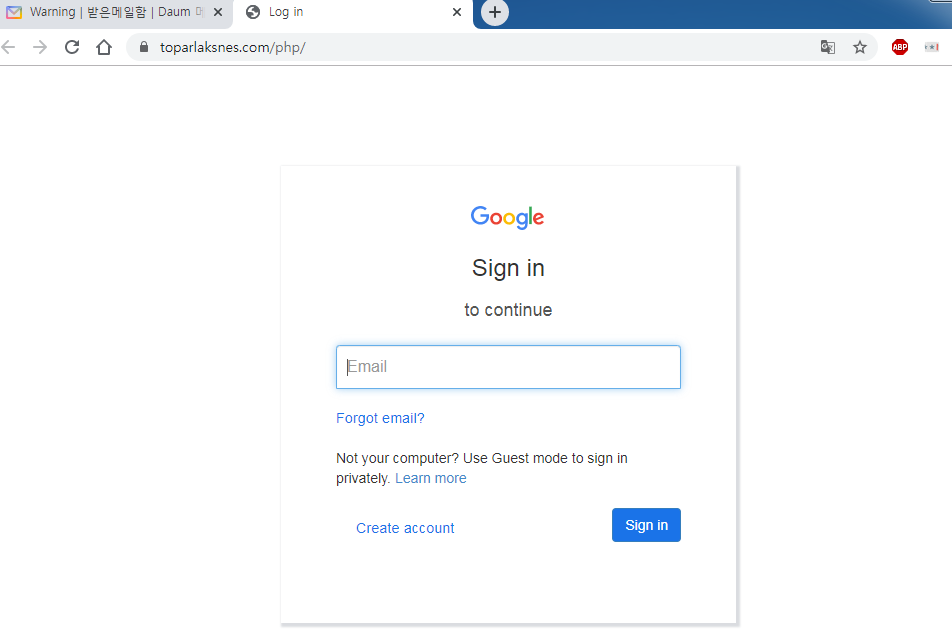Click the Create account link
Screen dimensions: 952x643
[405, 528]
